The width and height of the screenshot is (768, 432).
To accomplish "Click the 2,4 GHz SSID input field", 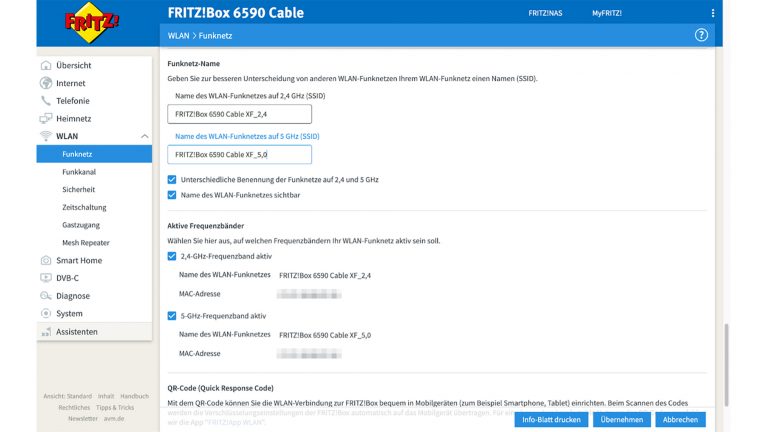I will click(240, 114).
